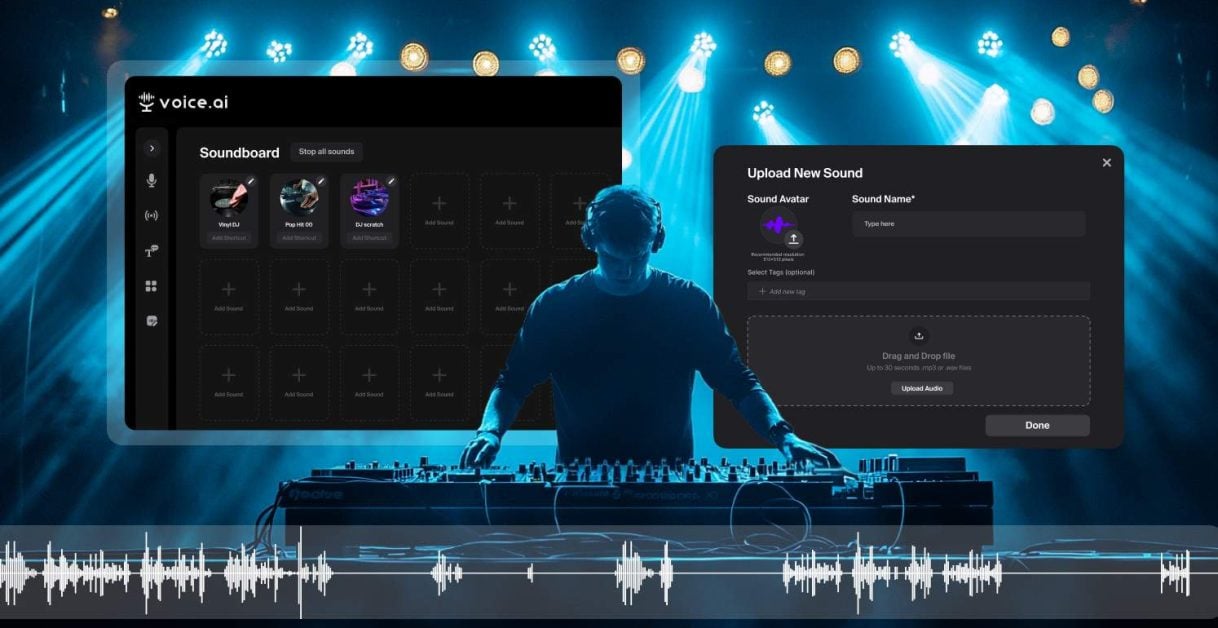Expand the sidebar with the chevron arrow

(x=152, y=148)
